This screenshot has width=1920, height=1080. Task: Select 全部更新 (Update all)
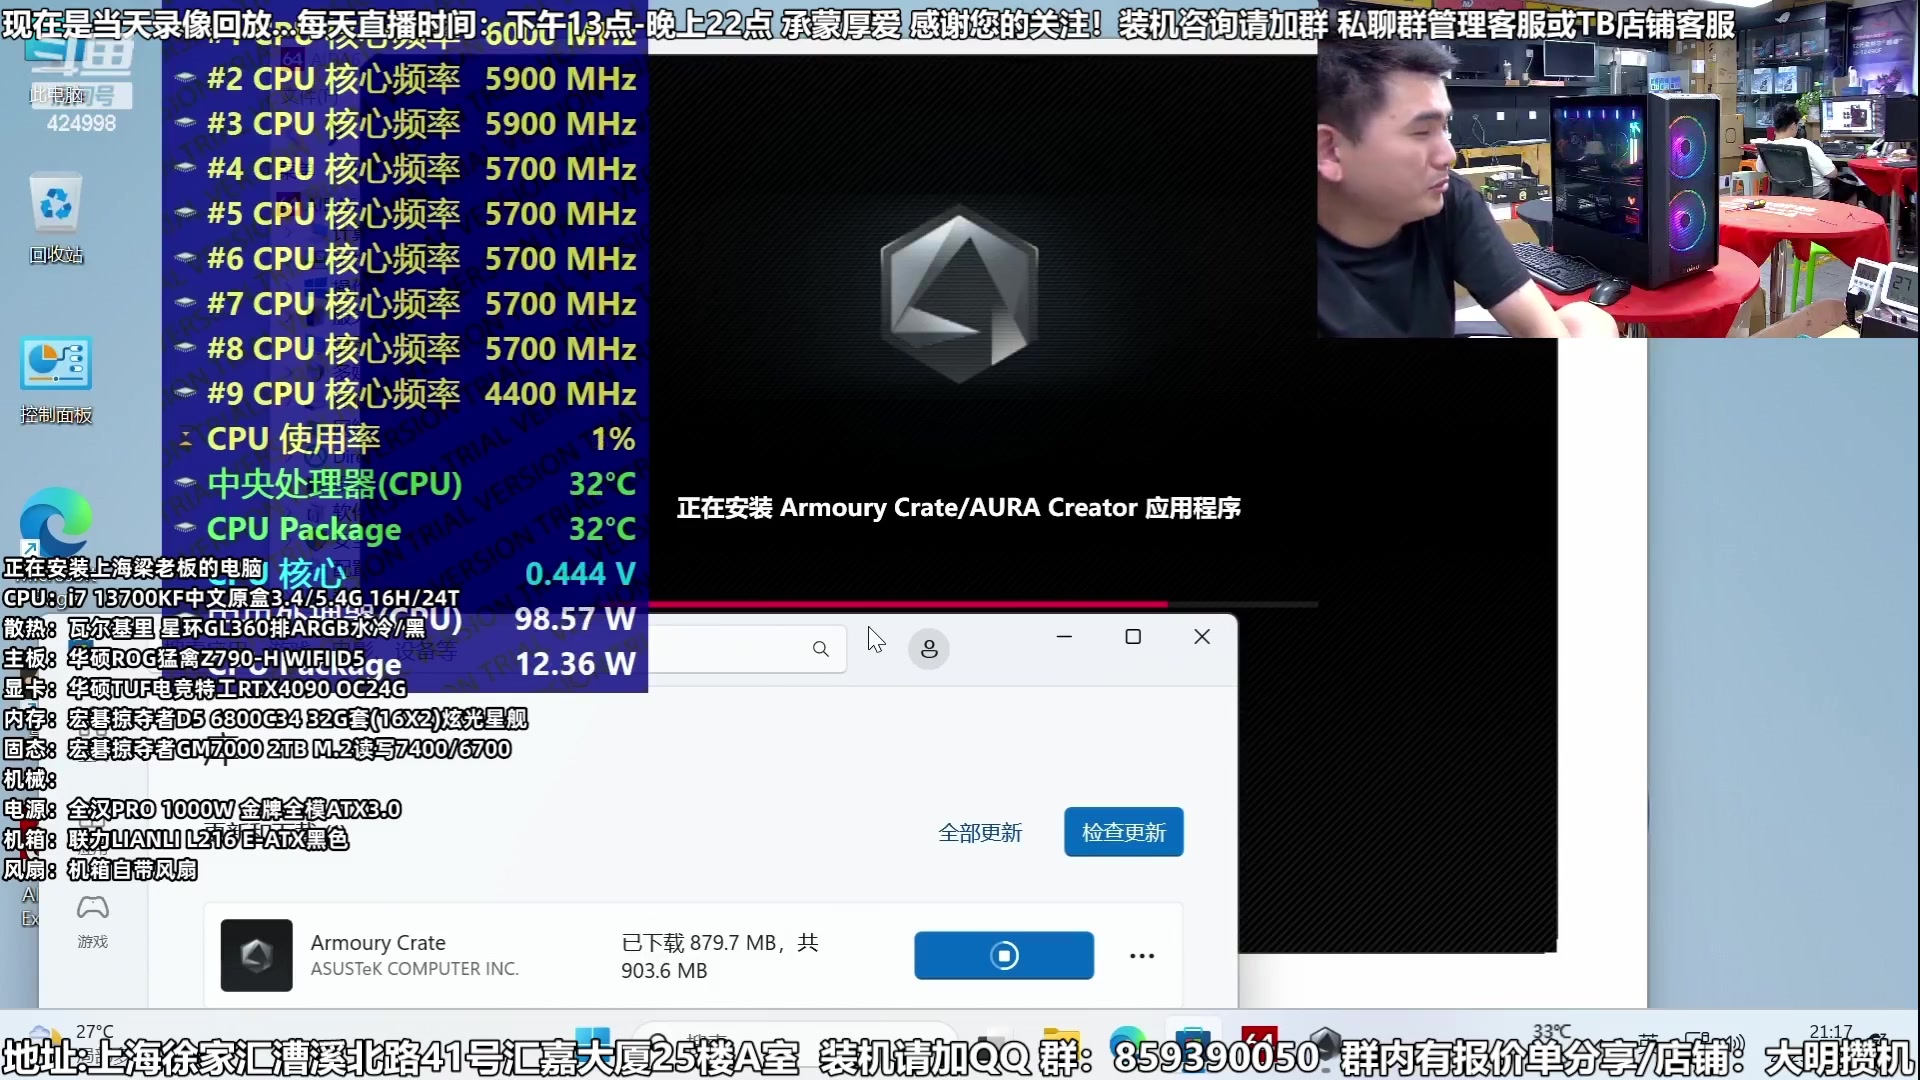pos(980,833)
